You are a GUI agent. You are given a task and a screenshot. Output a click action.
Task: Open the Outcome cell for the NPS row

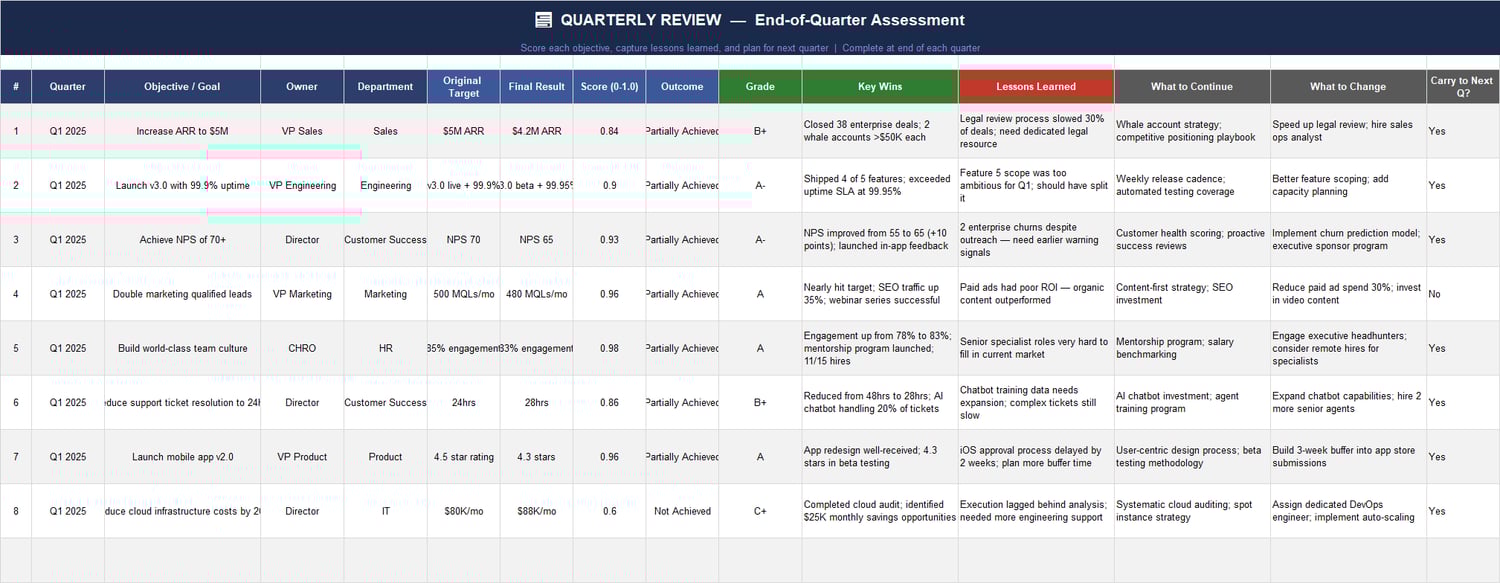click(681, 239)
